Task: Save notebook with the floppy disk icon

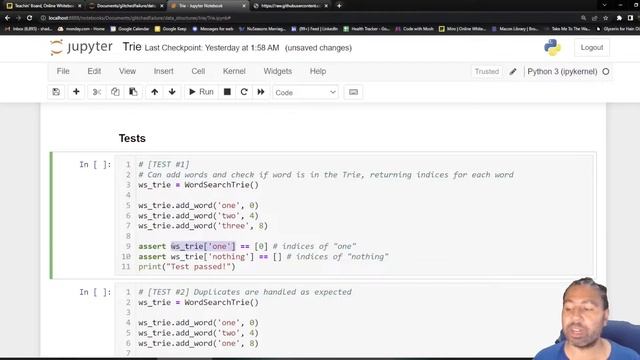Action: (56, 92)
